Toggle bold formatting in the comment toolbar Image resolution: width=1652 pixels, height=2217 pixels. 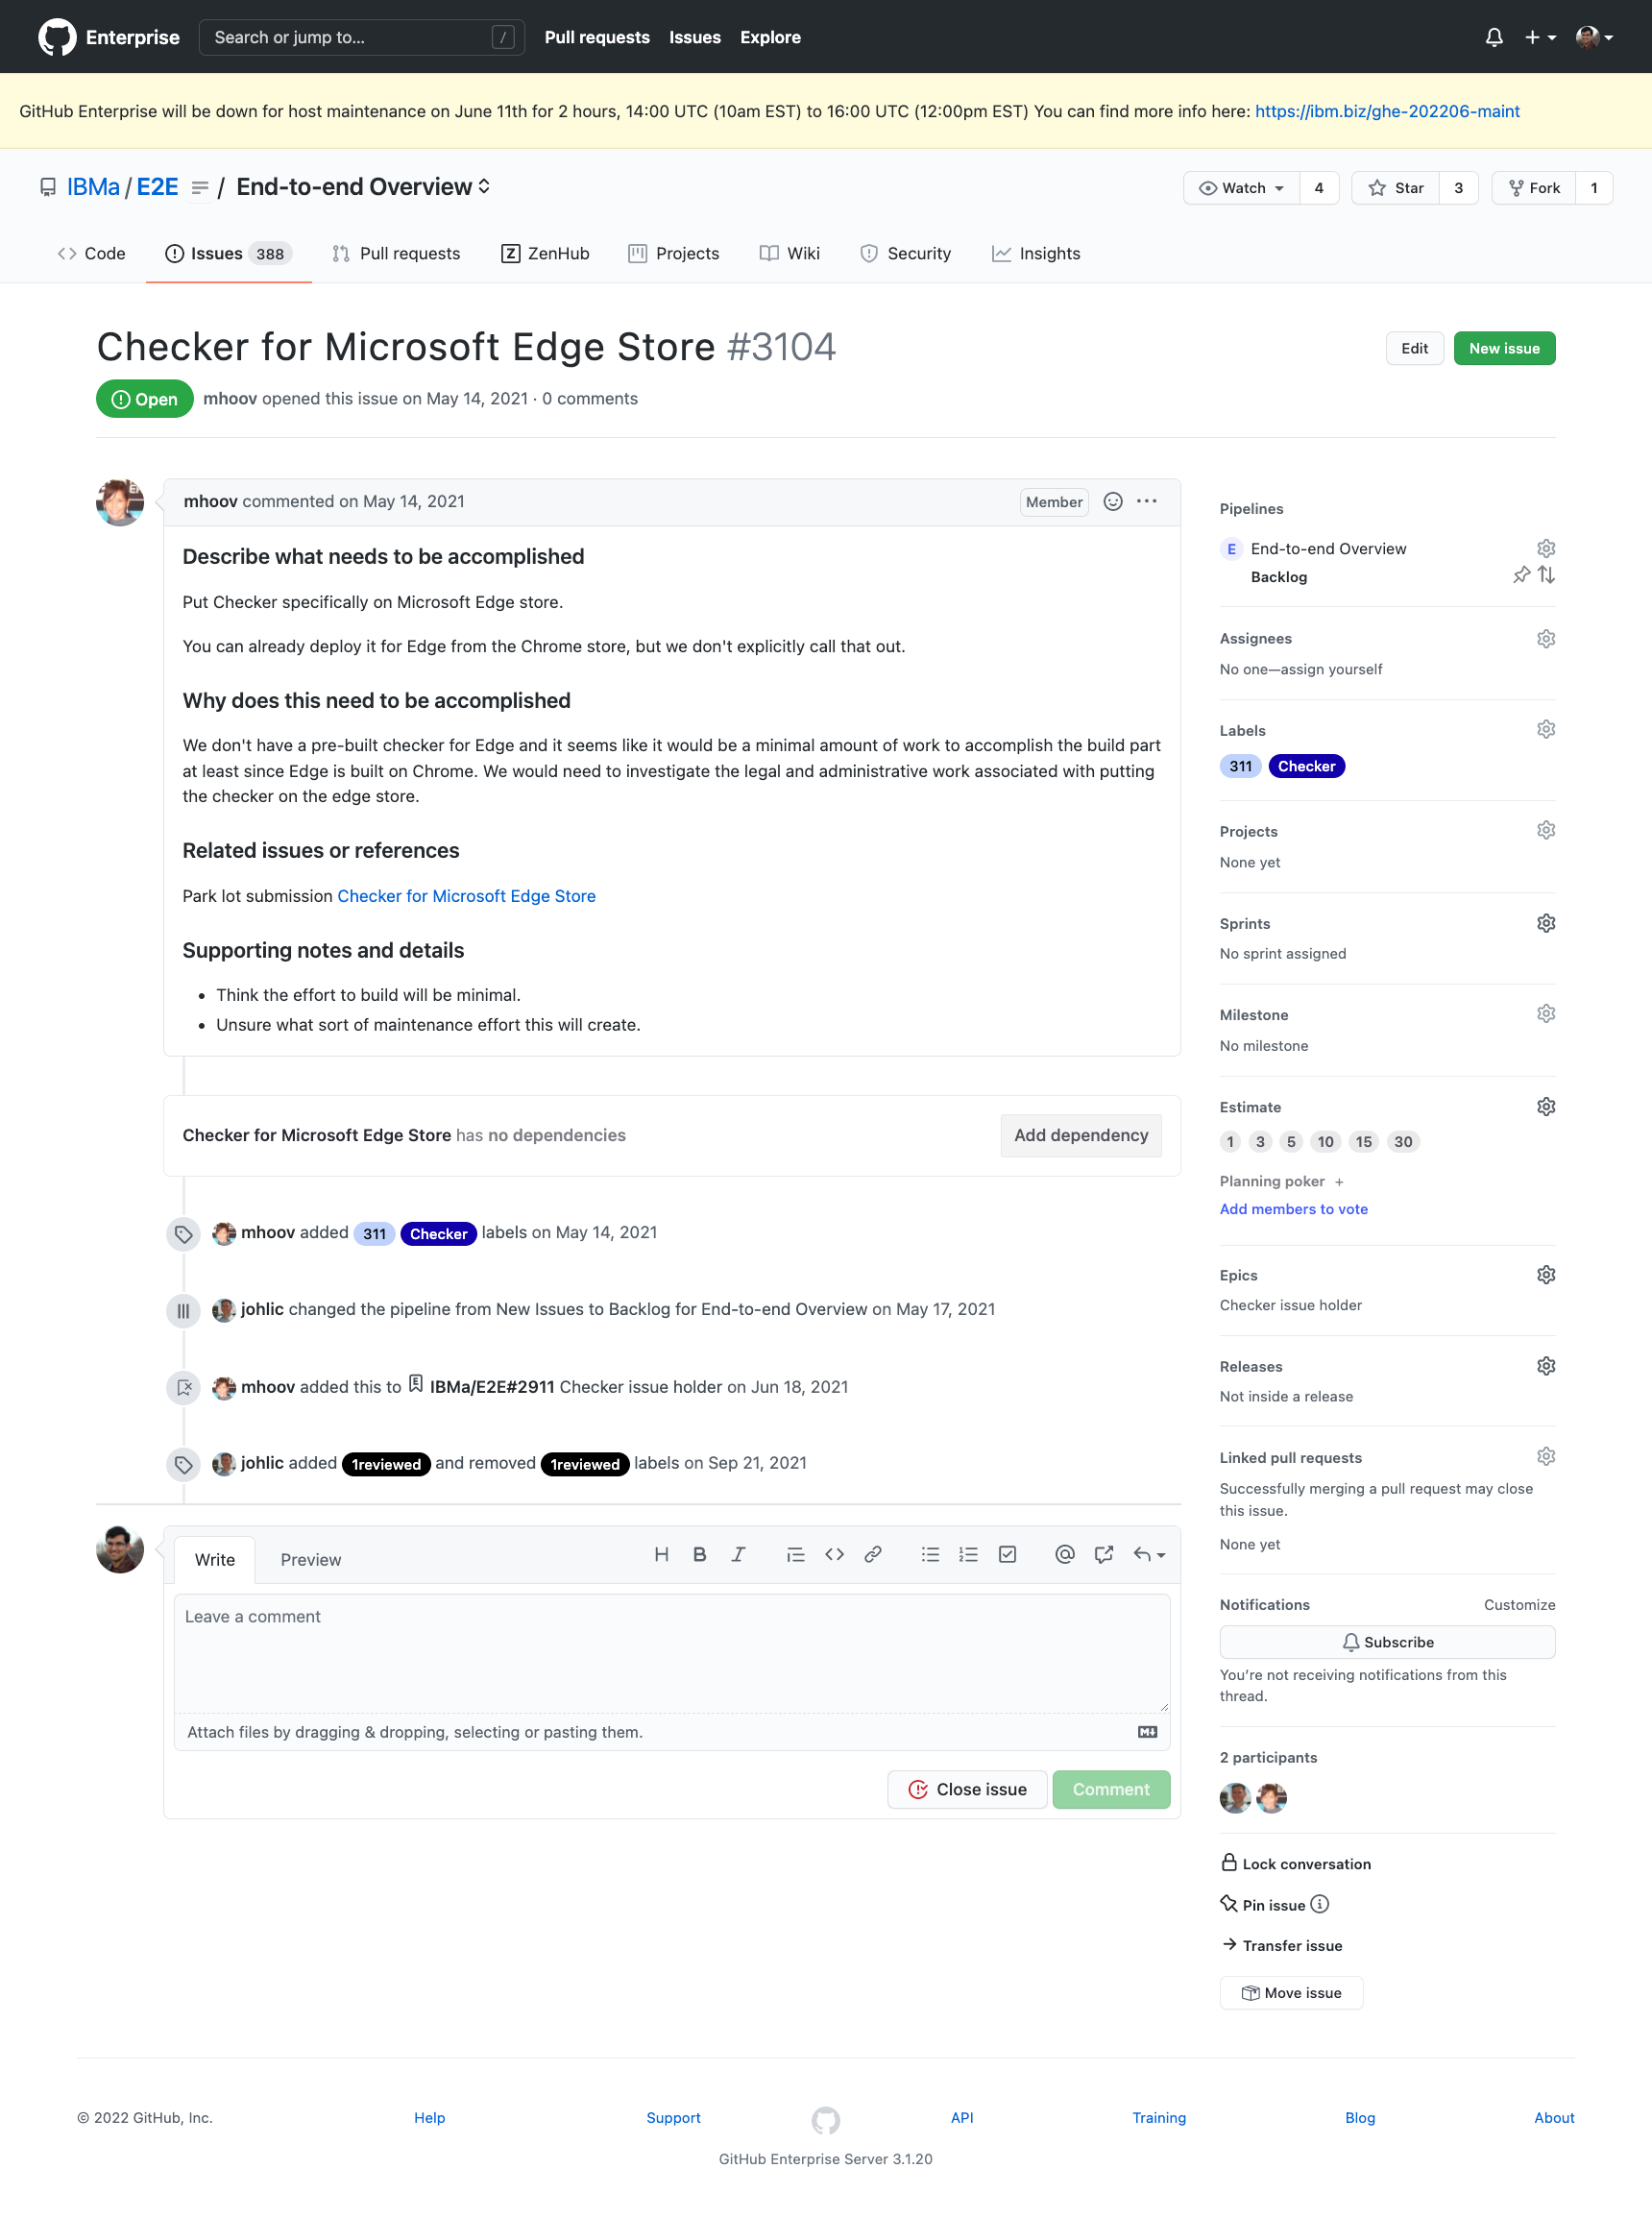click(x=699, y=1555)
